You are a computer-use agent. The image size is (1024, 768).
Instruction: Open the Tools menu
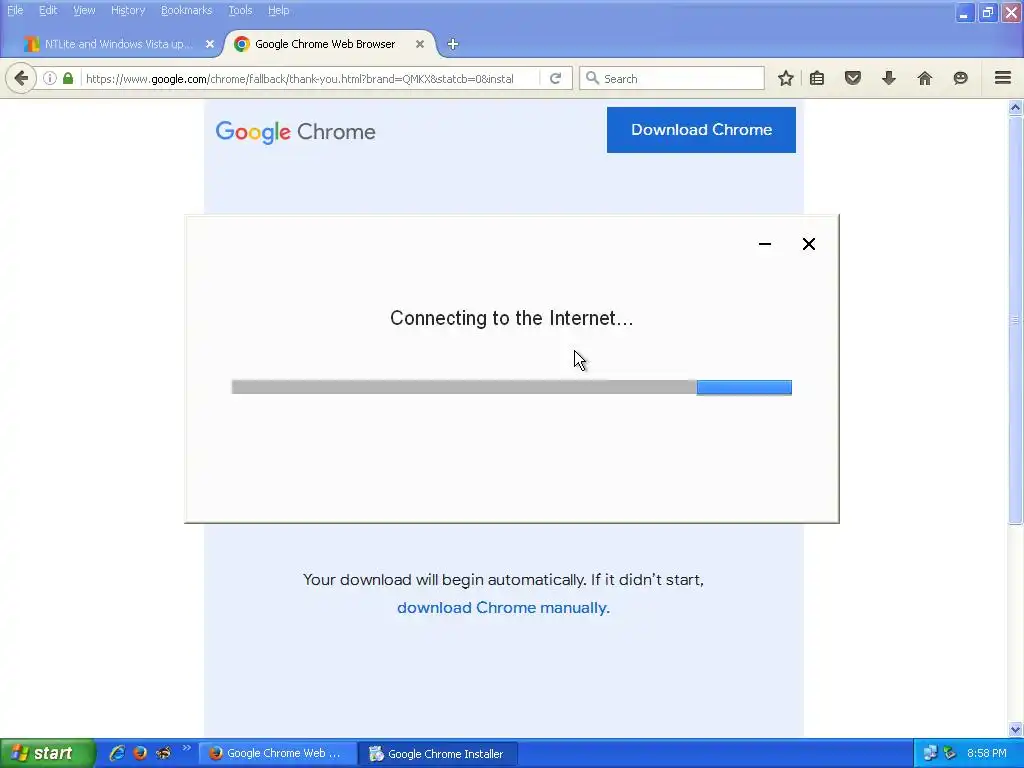click(x=240, y=10)
